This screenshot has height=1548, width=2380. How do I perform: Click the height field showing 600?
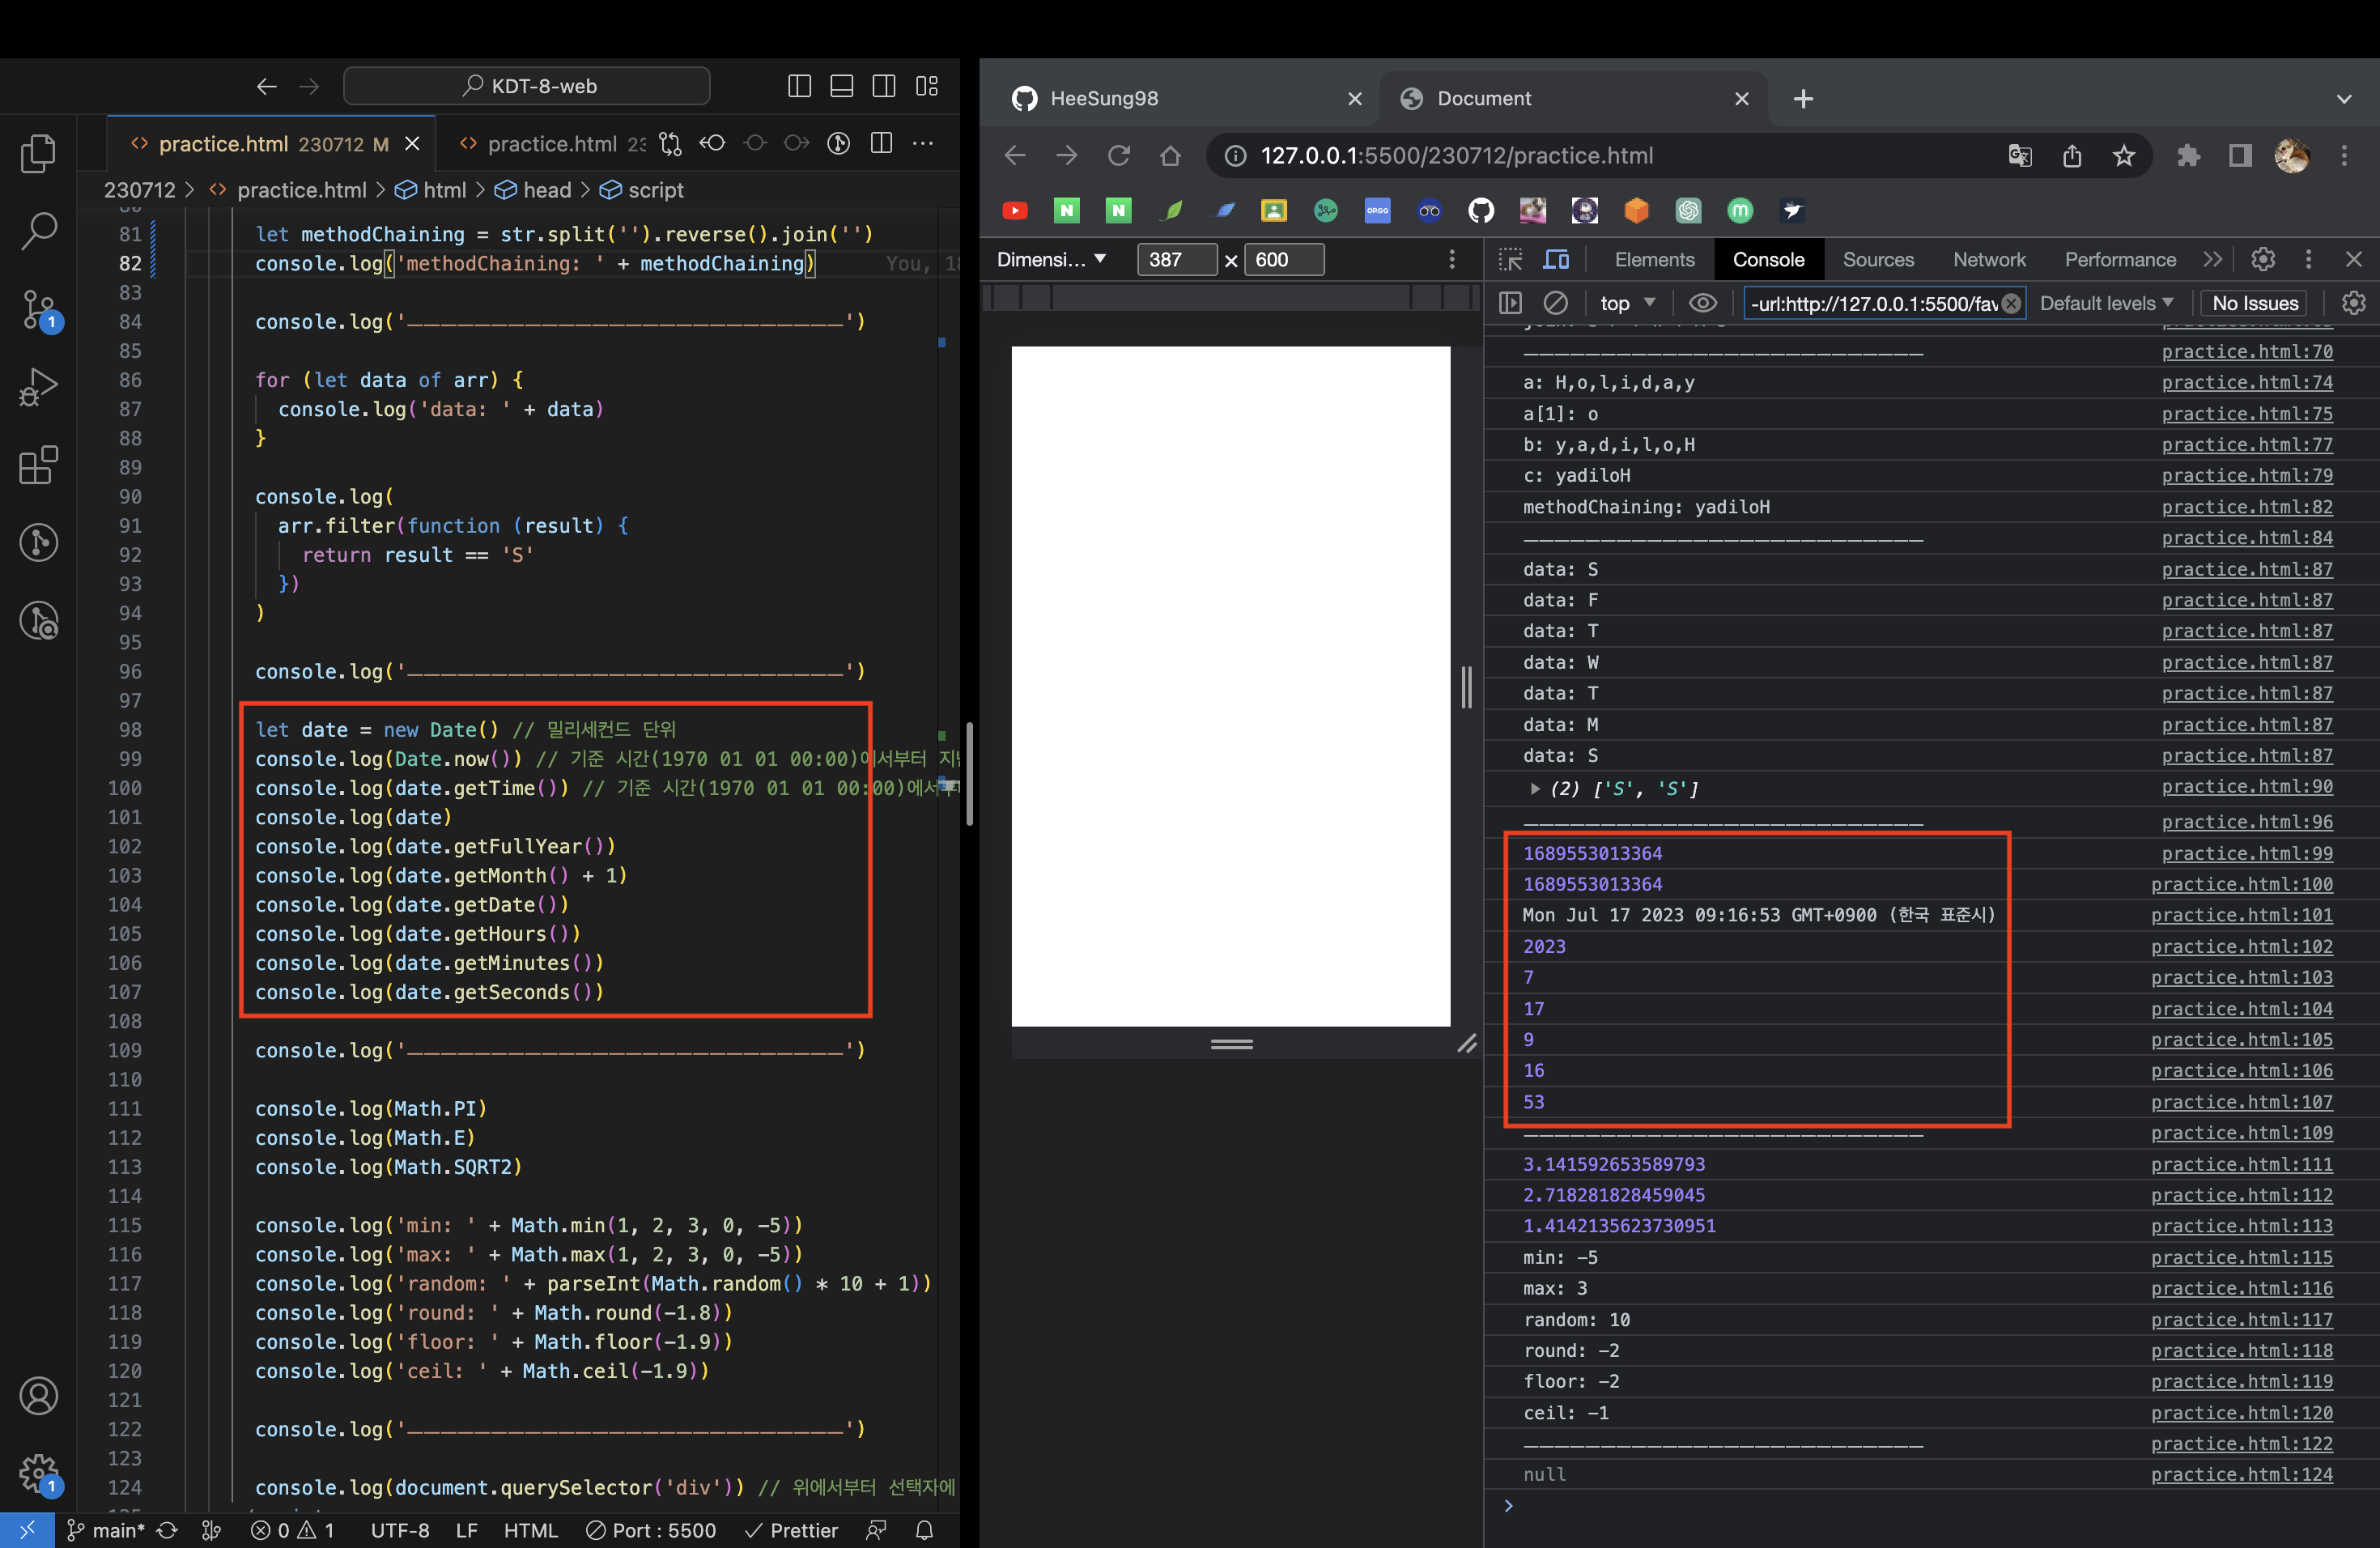coord(1283,259)
